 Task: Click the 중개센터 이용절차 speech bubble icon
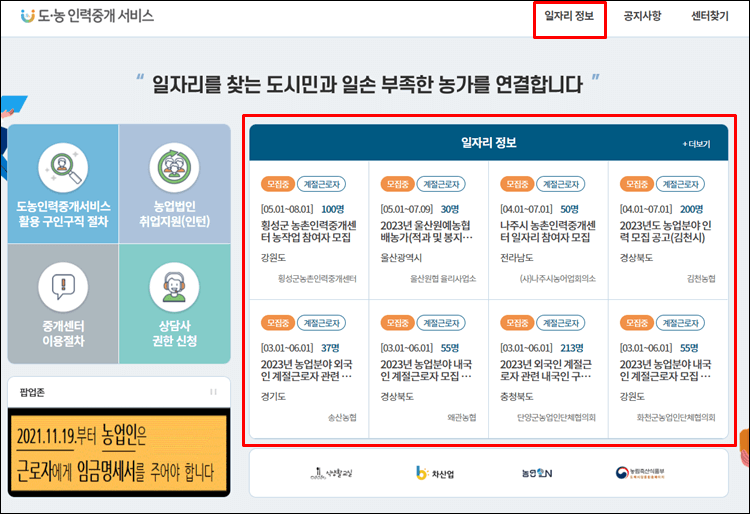point(63,287)
